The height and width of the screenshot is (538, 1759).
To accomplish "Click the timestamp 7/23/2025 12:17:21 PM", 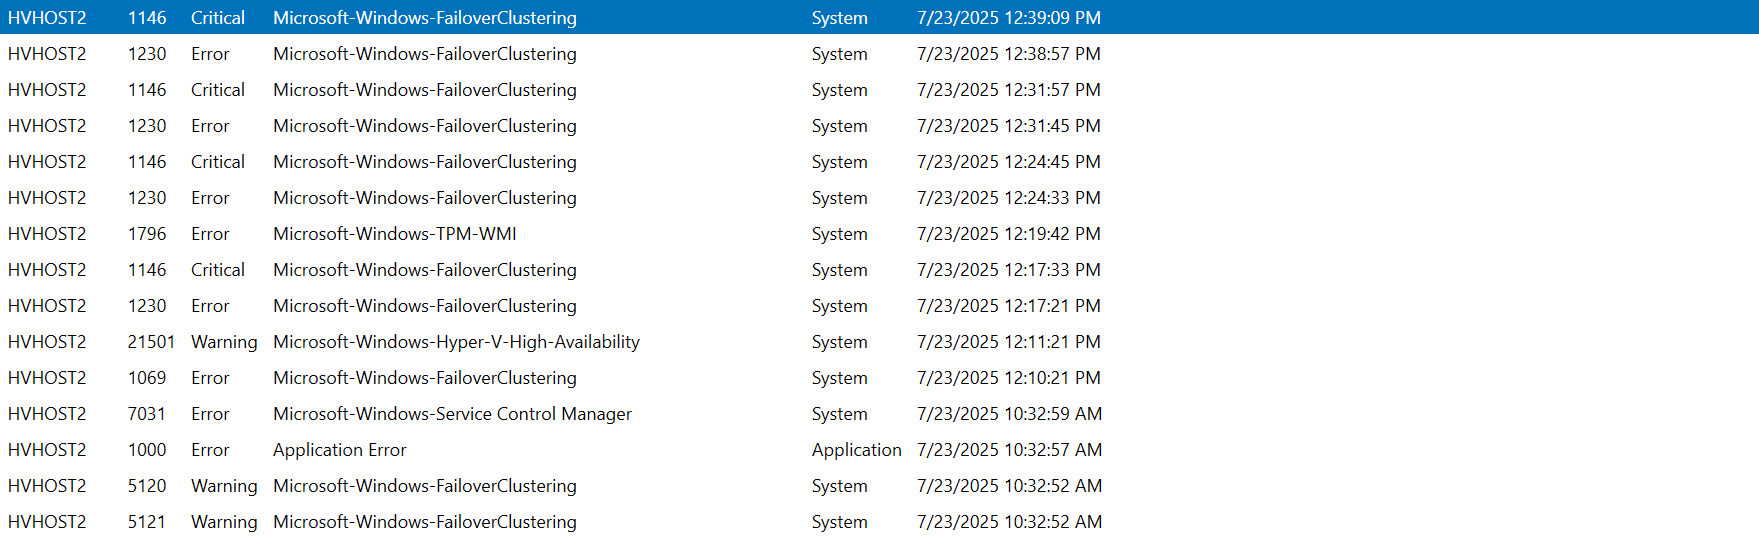I will pos(1008,306).
